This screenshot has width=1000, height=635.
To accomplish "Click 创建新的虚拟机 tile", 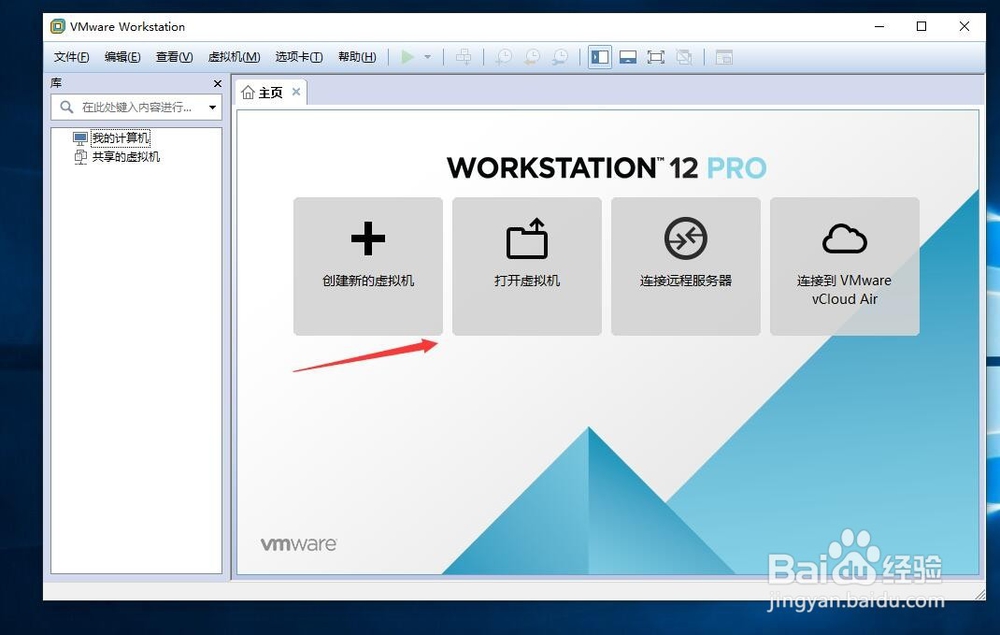I will [x=368, y=266].
